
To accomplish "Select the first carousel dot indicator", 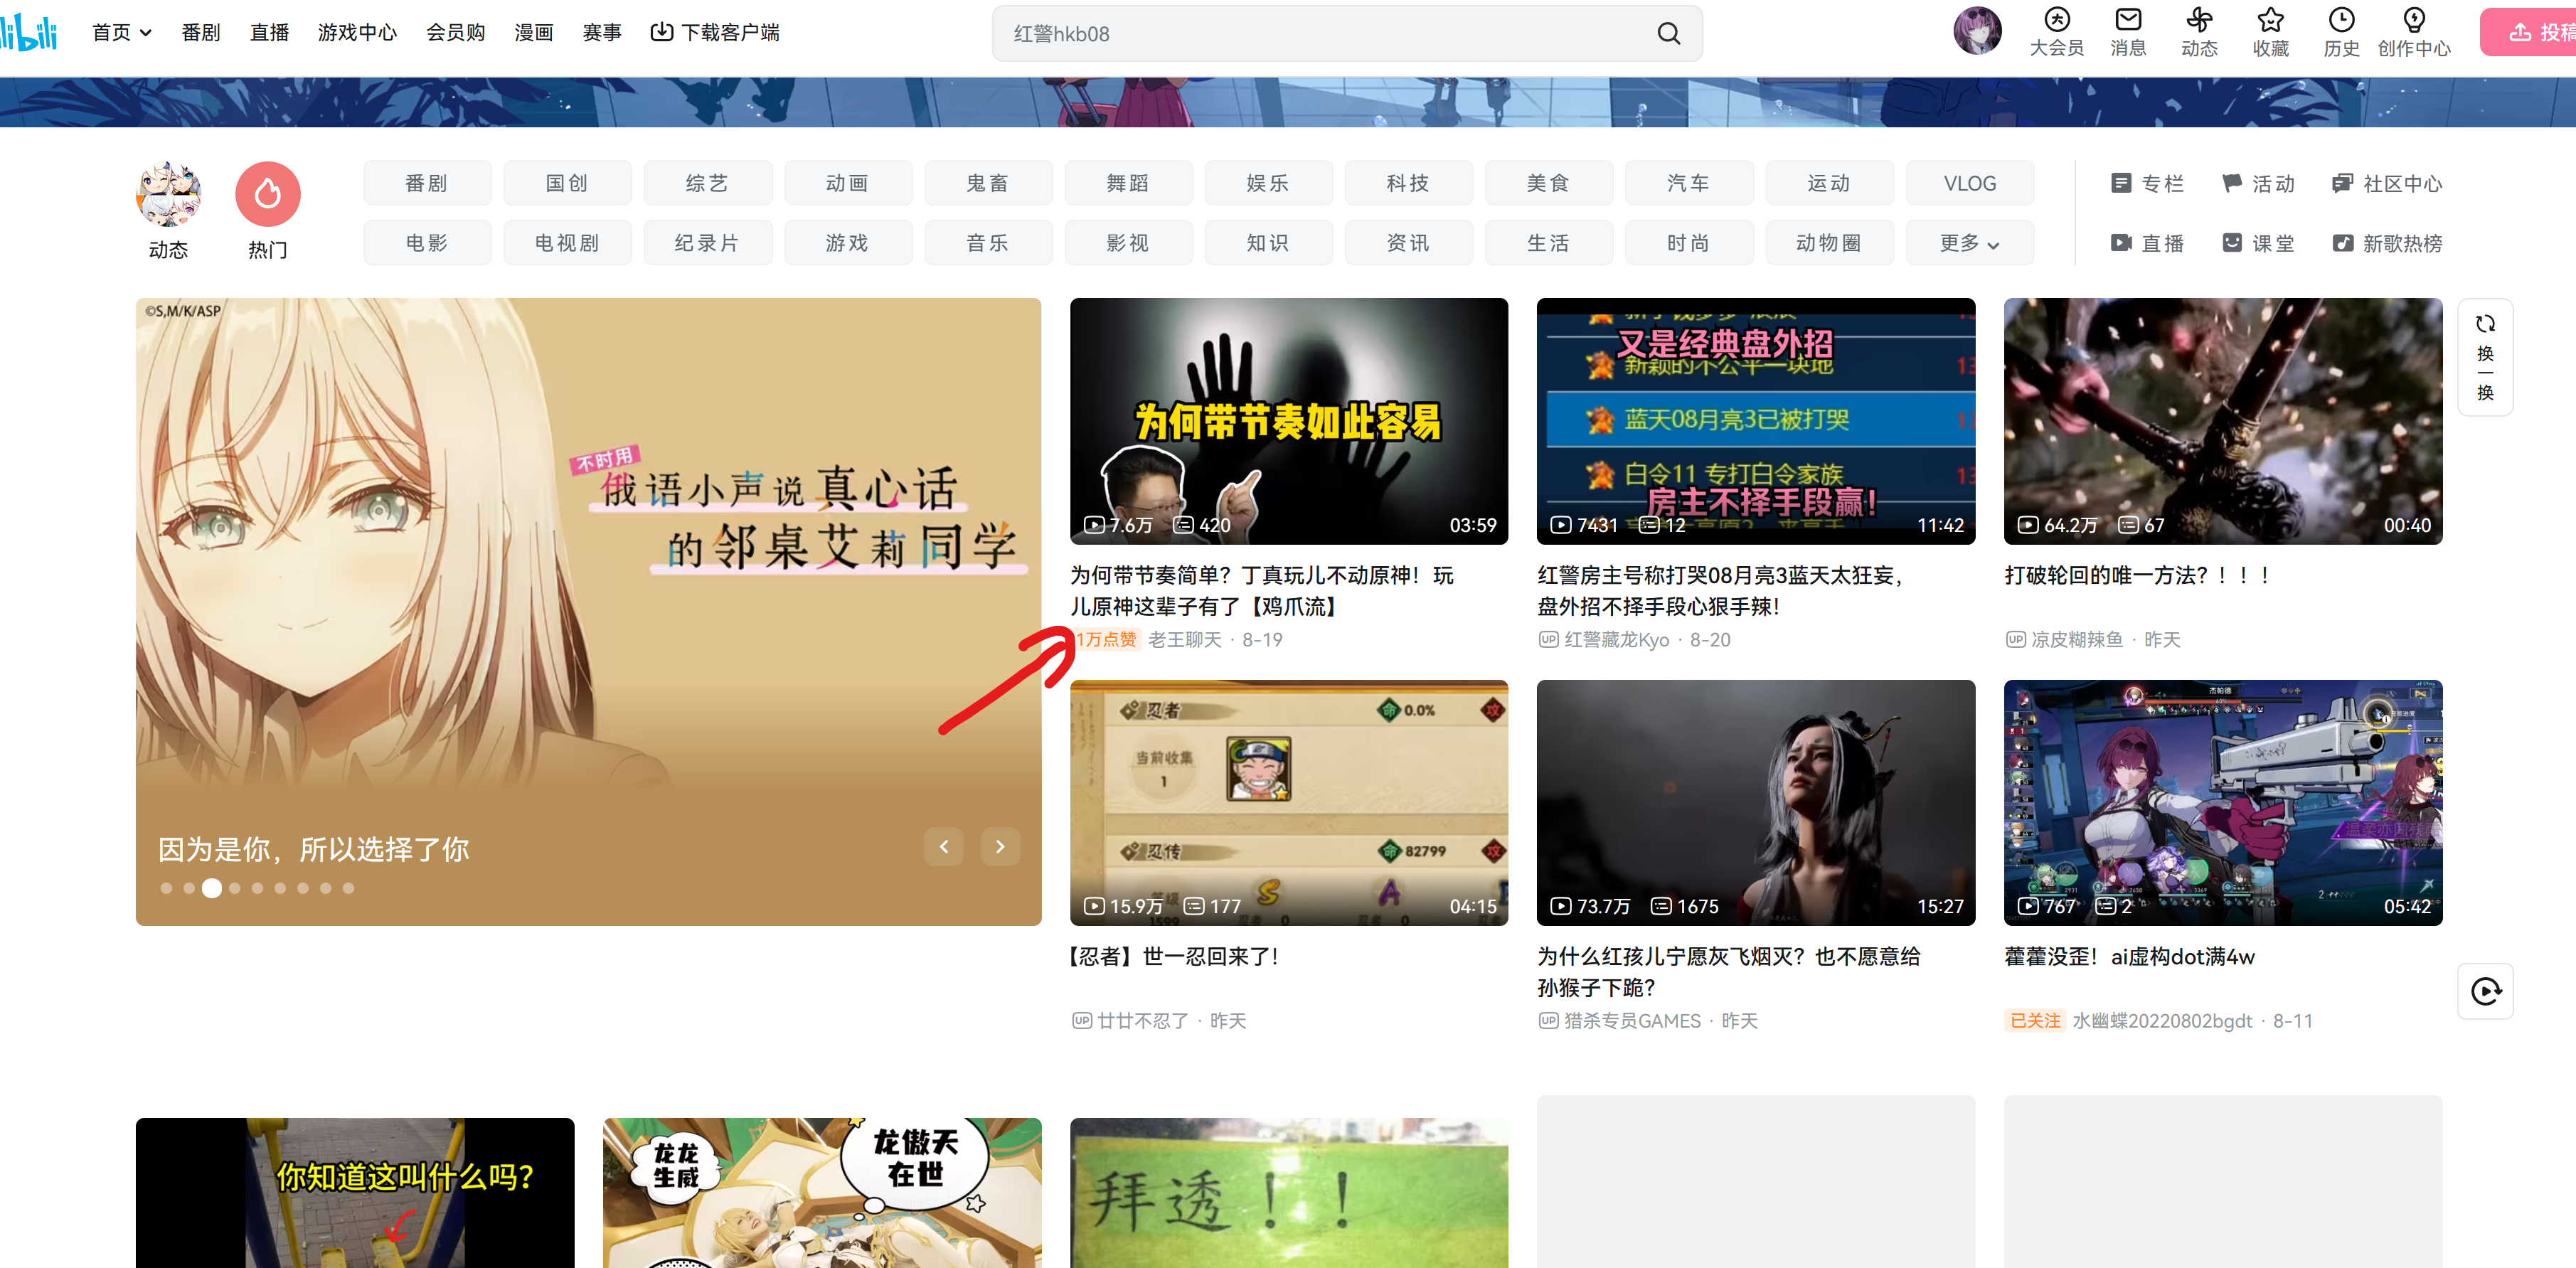I will pyautogui.click(x=166, y=888).
